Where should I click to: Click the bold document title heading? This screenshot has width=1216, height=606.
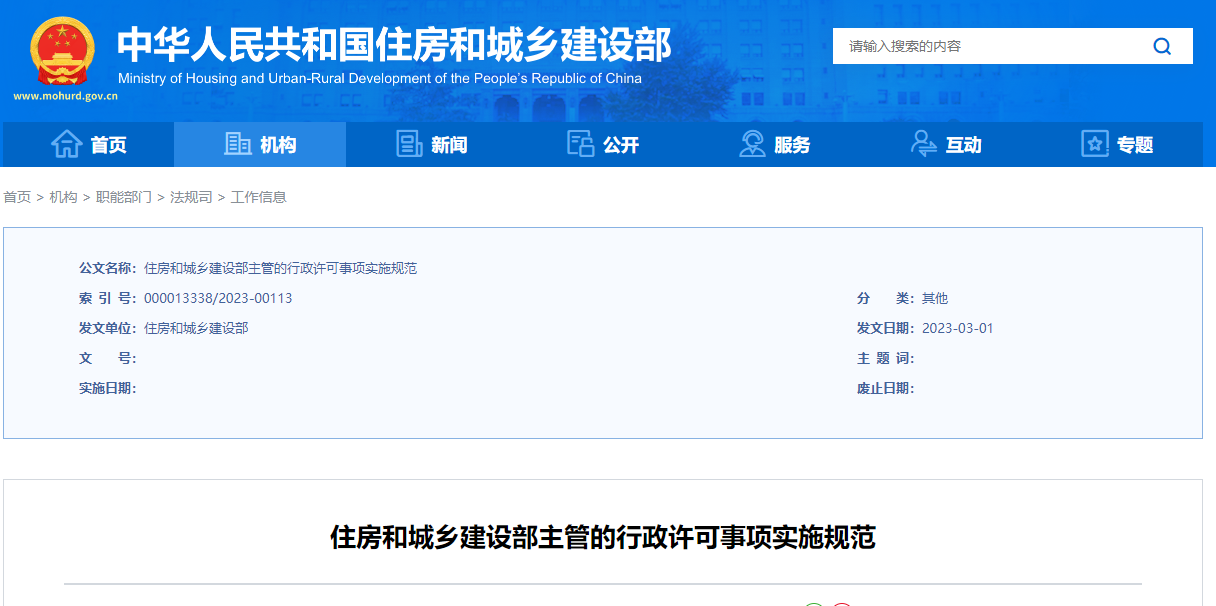(602, 538)
